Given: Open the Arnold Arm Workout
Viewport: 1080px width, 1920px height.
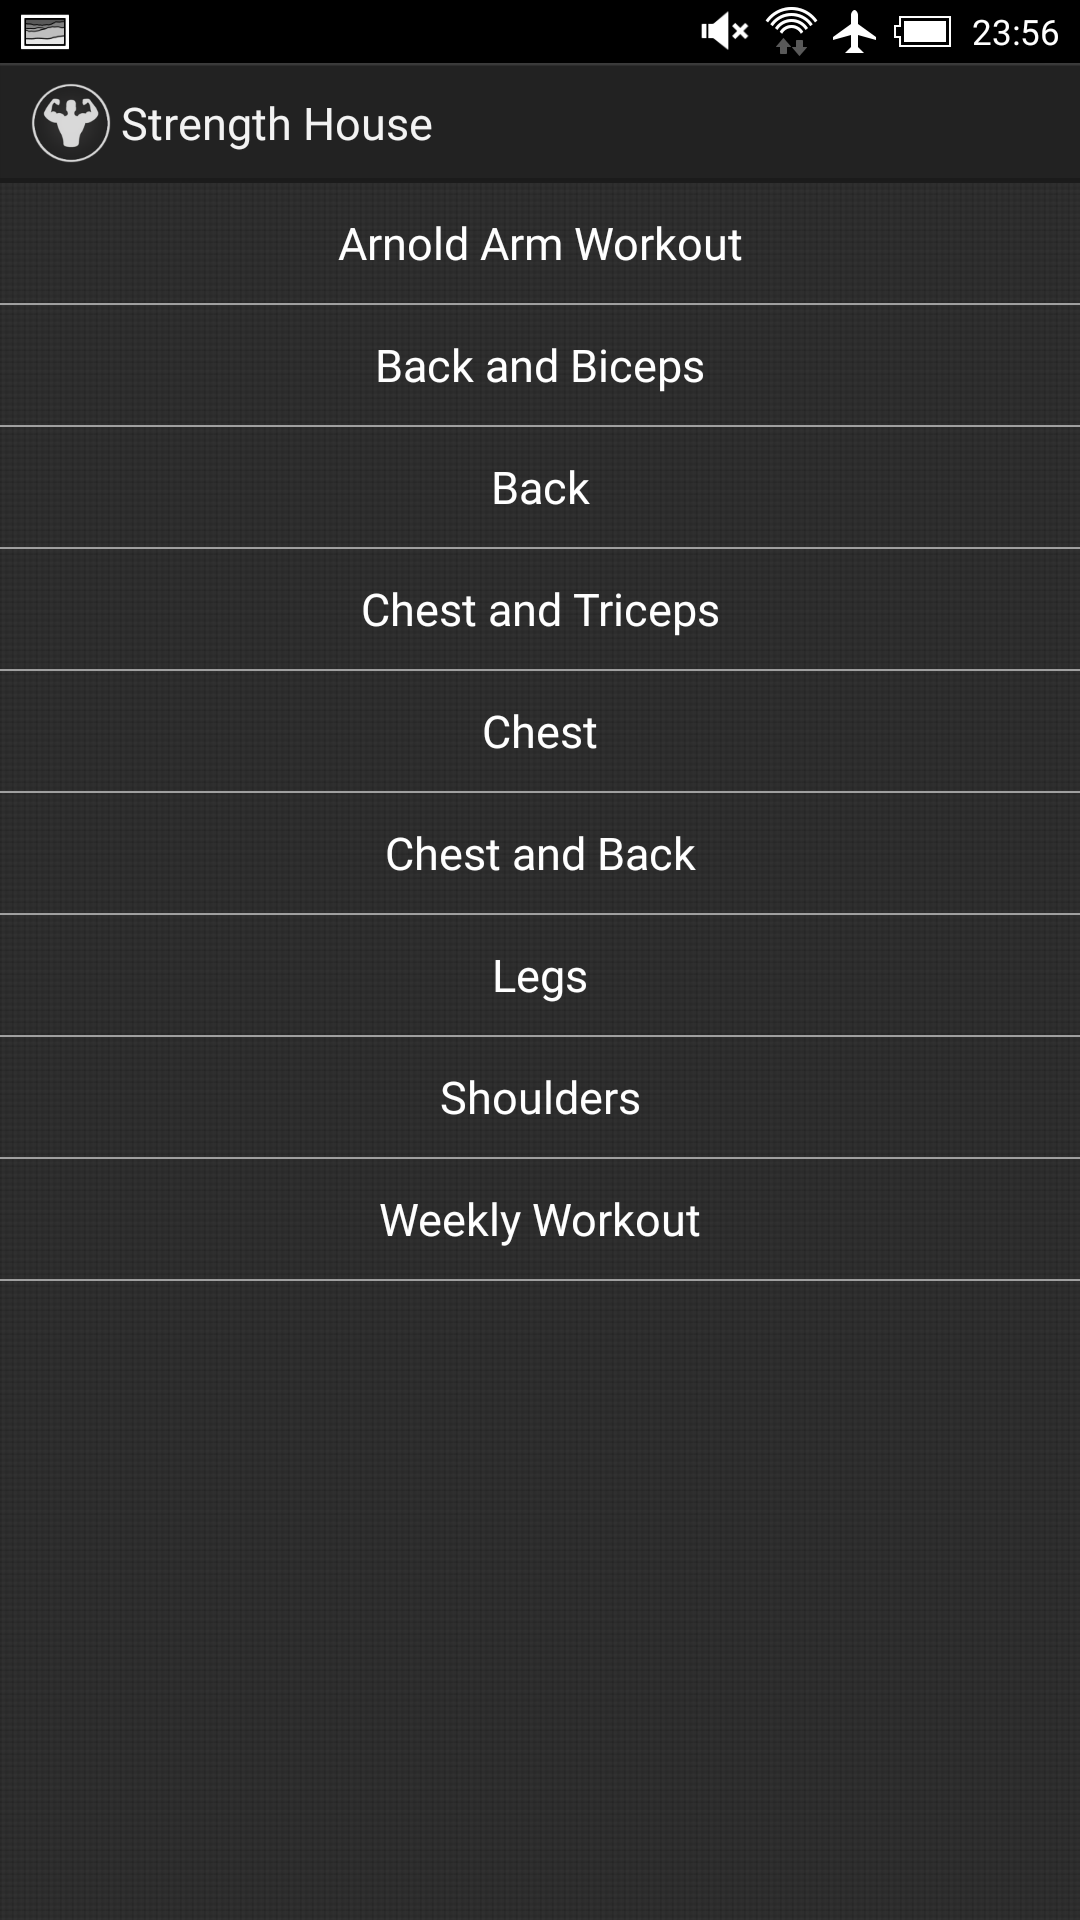Looking at the screenshot, I should click(540, 243).
